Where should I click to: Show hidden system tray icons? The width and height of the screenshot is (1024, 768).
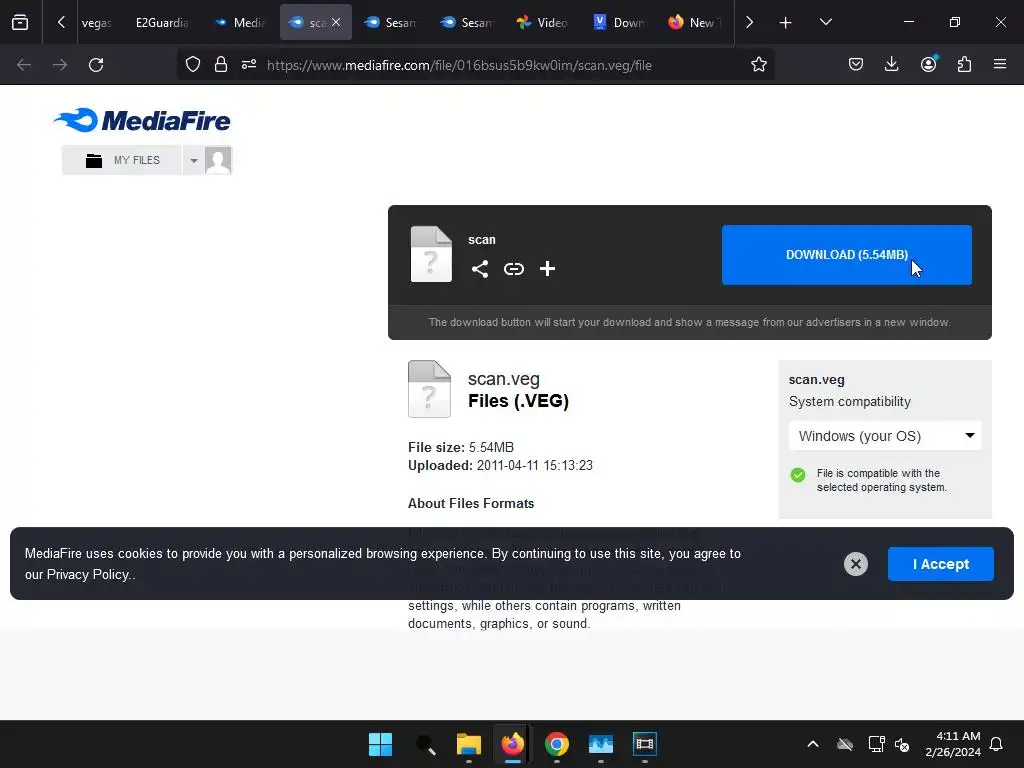point(813,744)
